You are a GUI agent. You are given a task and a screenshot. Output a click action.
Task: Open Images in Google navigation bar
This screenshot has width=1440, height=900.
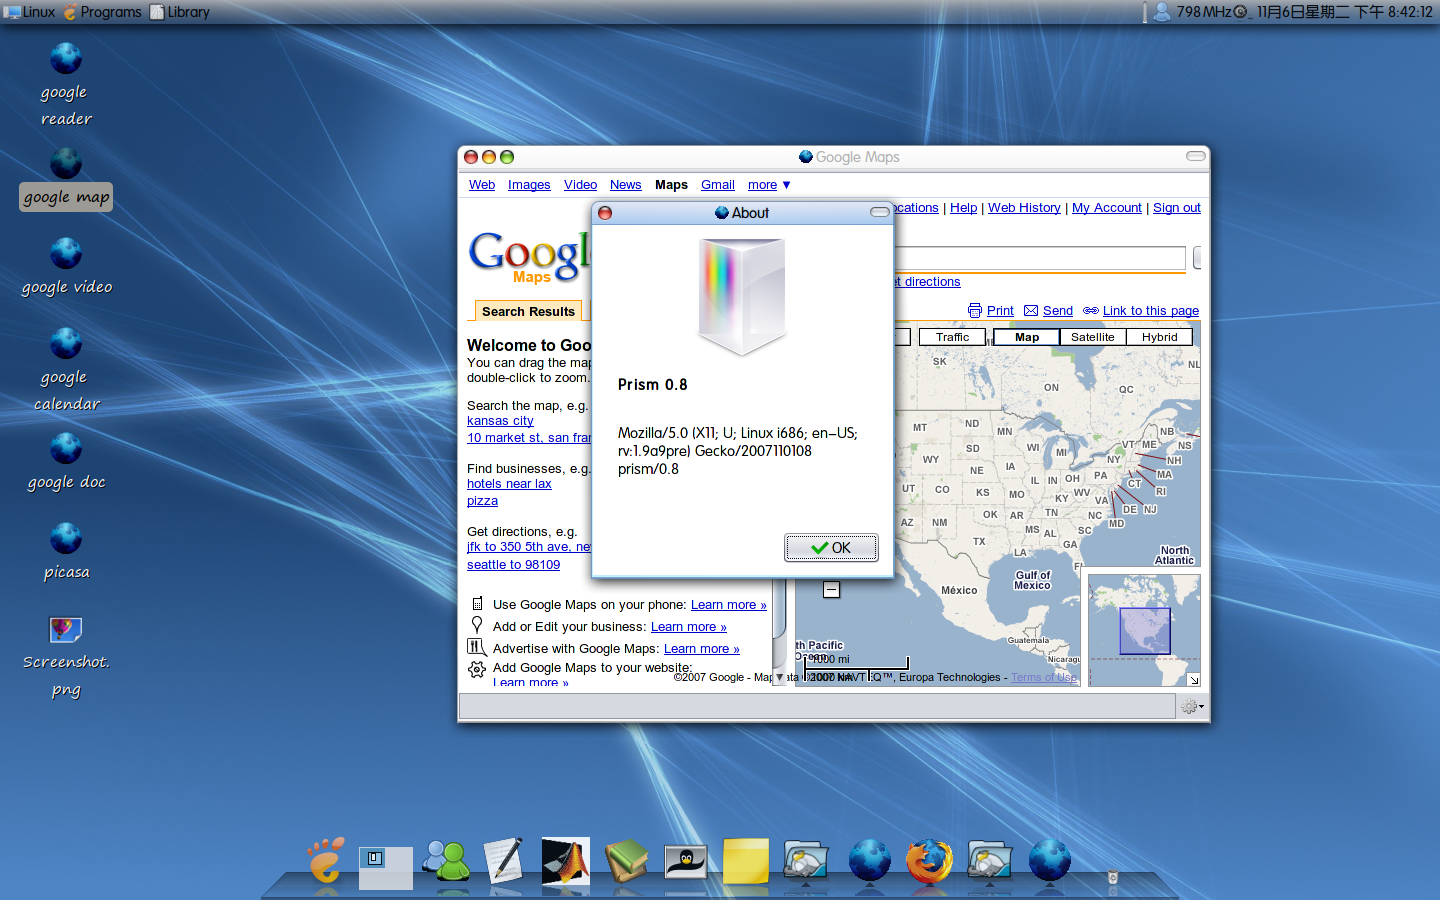(529, 185)
